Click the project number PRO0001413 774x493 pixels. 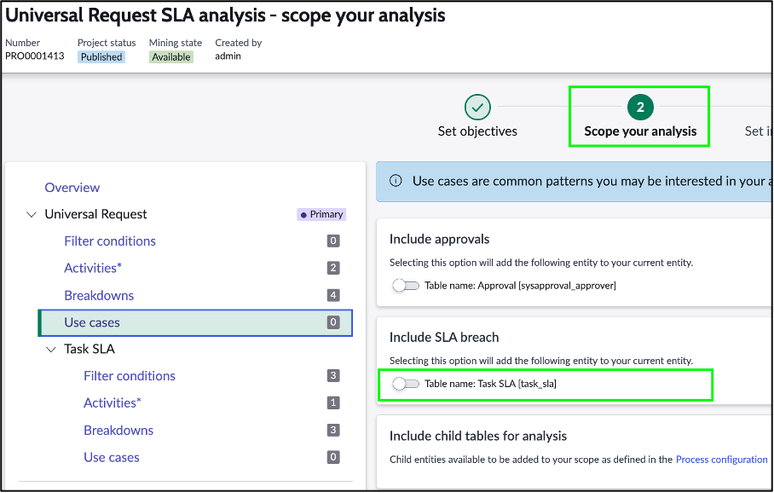pos(35,56)
